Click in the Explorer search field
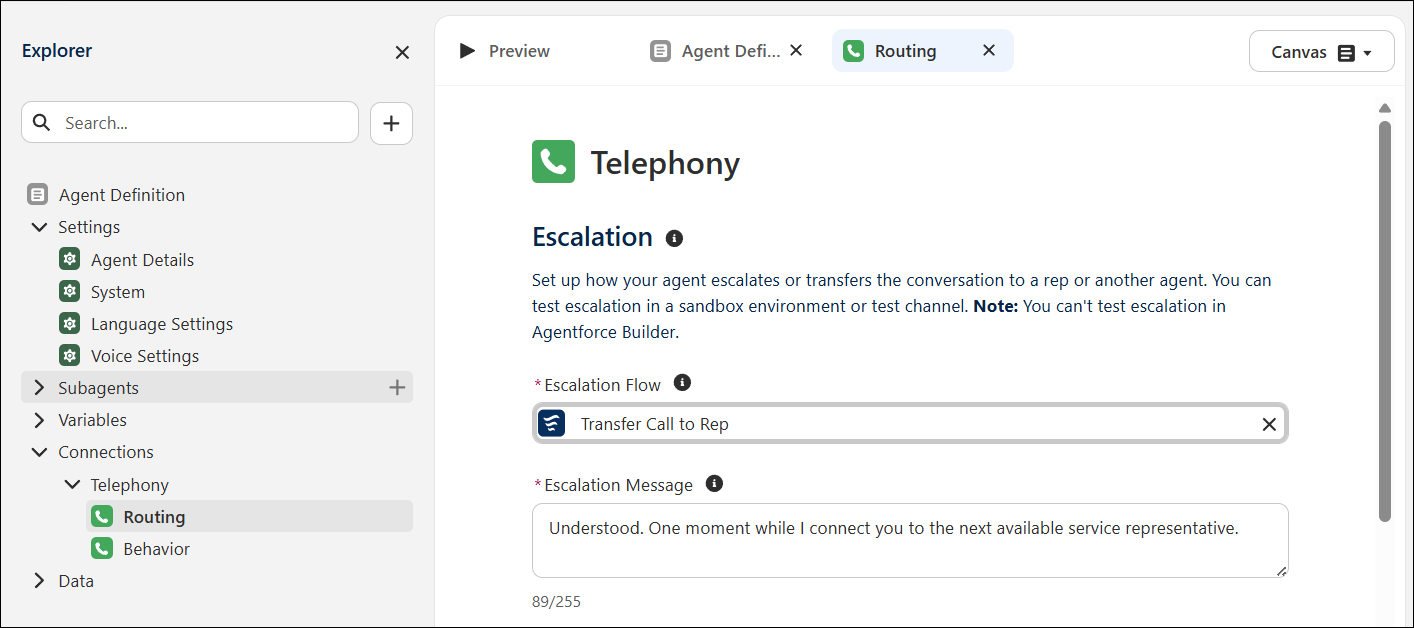 190,123
